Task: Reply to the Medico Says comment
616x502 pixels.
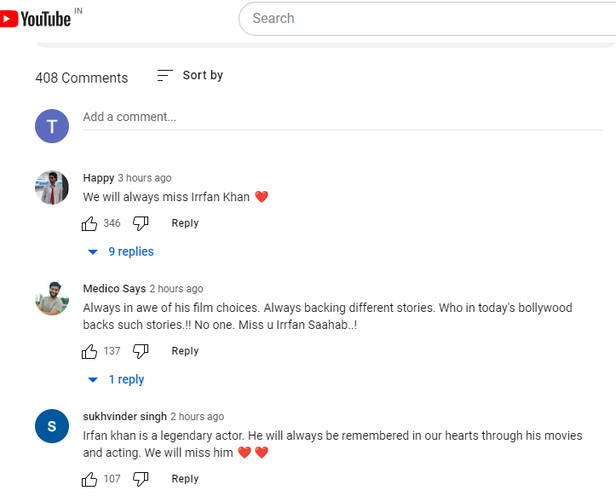Action: coord(185,351)
